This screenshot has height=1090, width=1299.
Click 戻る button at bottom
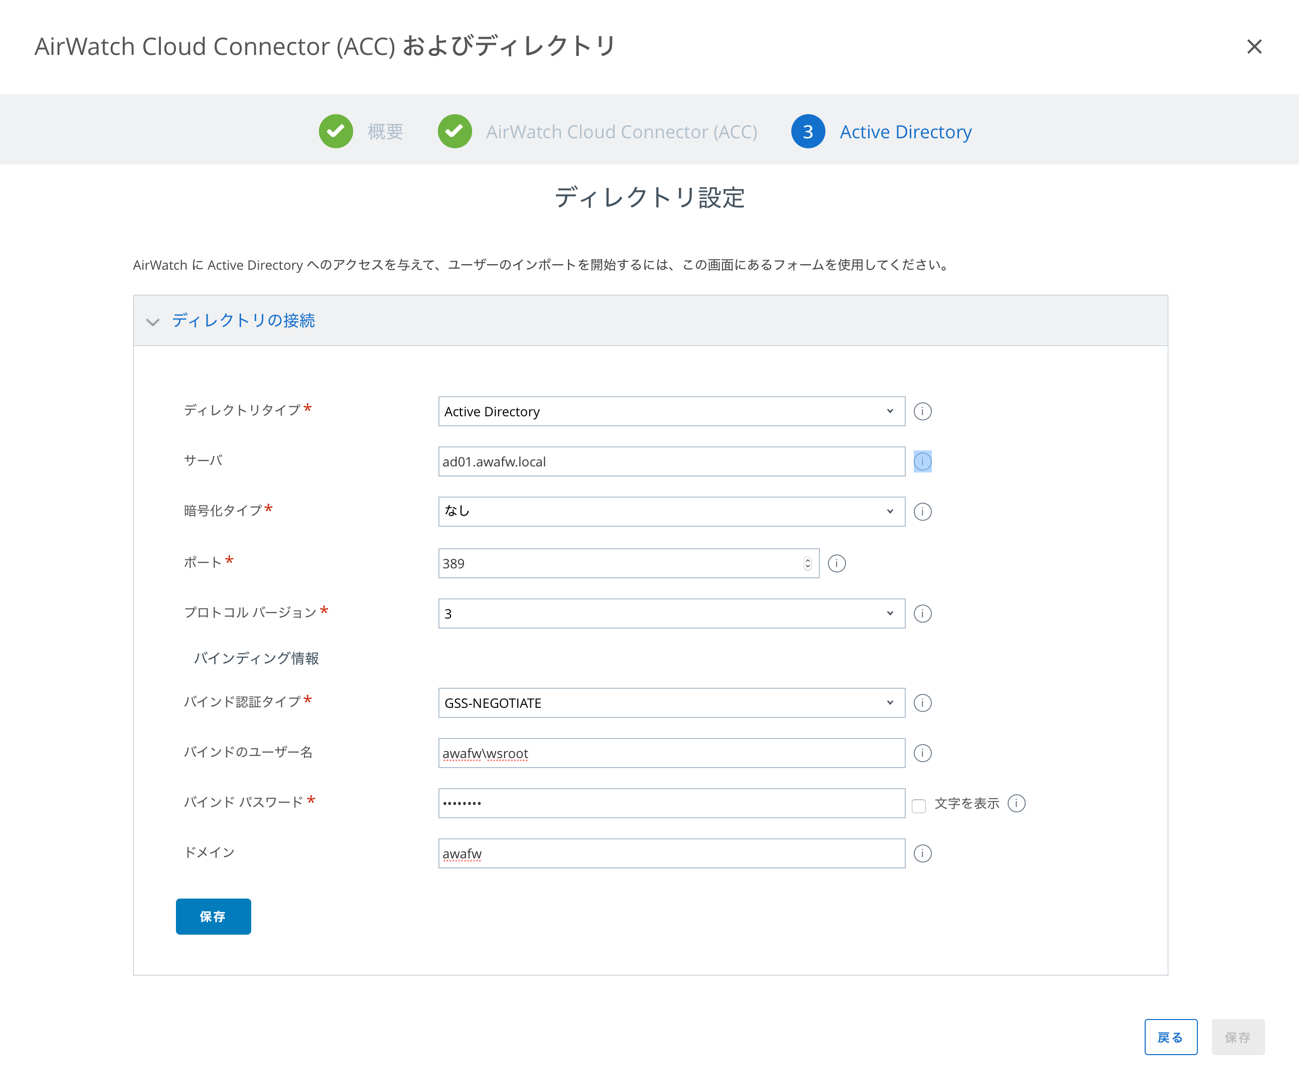[1171, 1037]
